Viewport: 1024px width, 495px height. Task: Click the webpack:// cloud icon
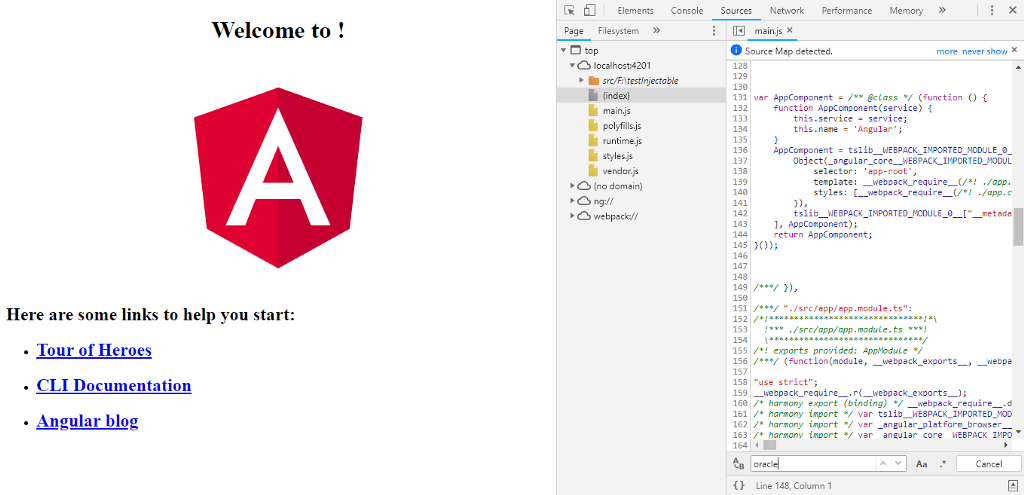[584, 216]
